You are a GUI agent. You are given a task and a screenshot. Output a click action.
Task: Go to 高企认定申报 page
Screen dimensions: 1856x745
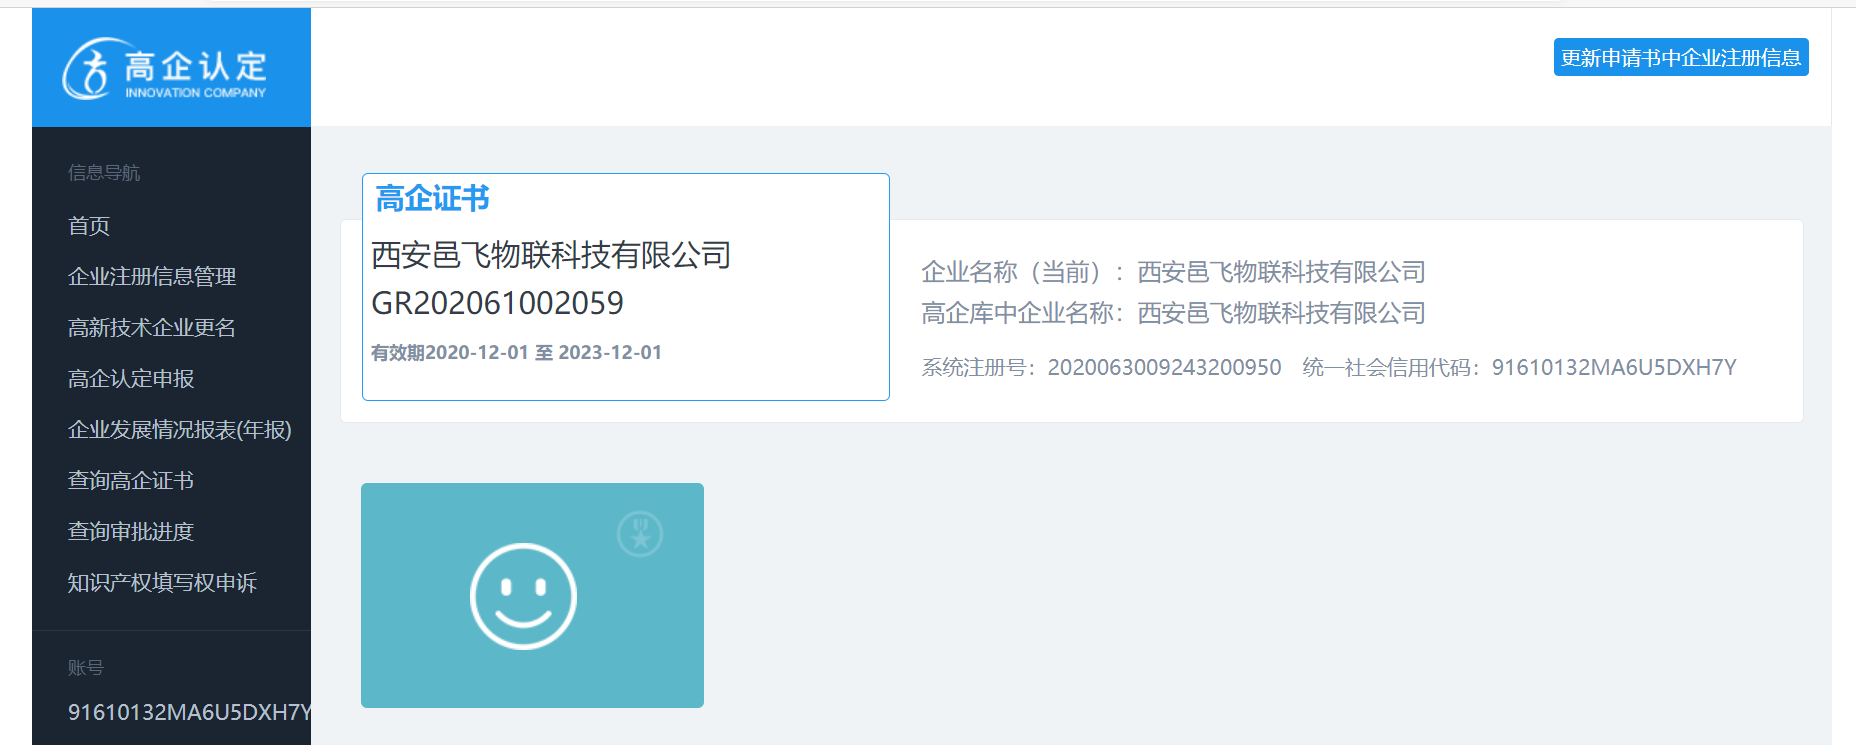[x=131, y=379]
